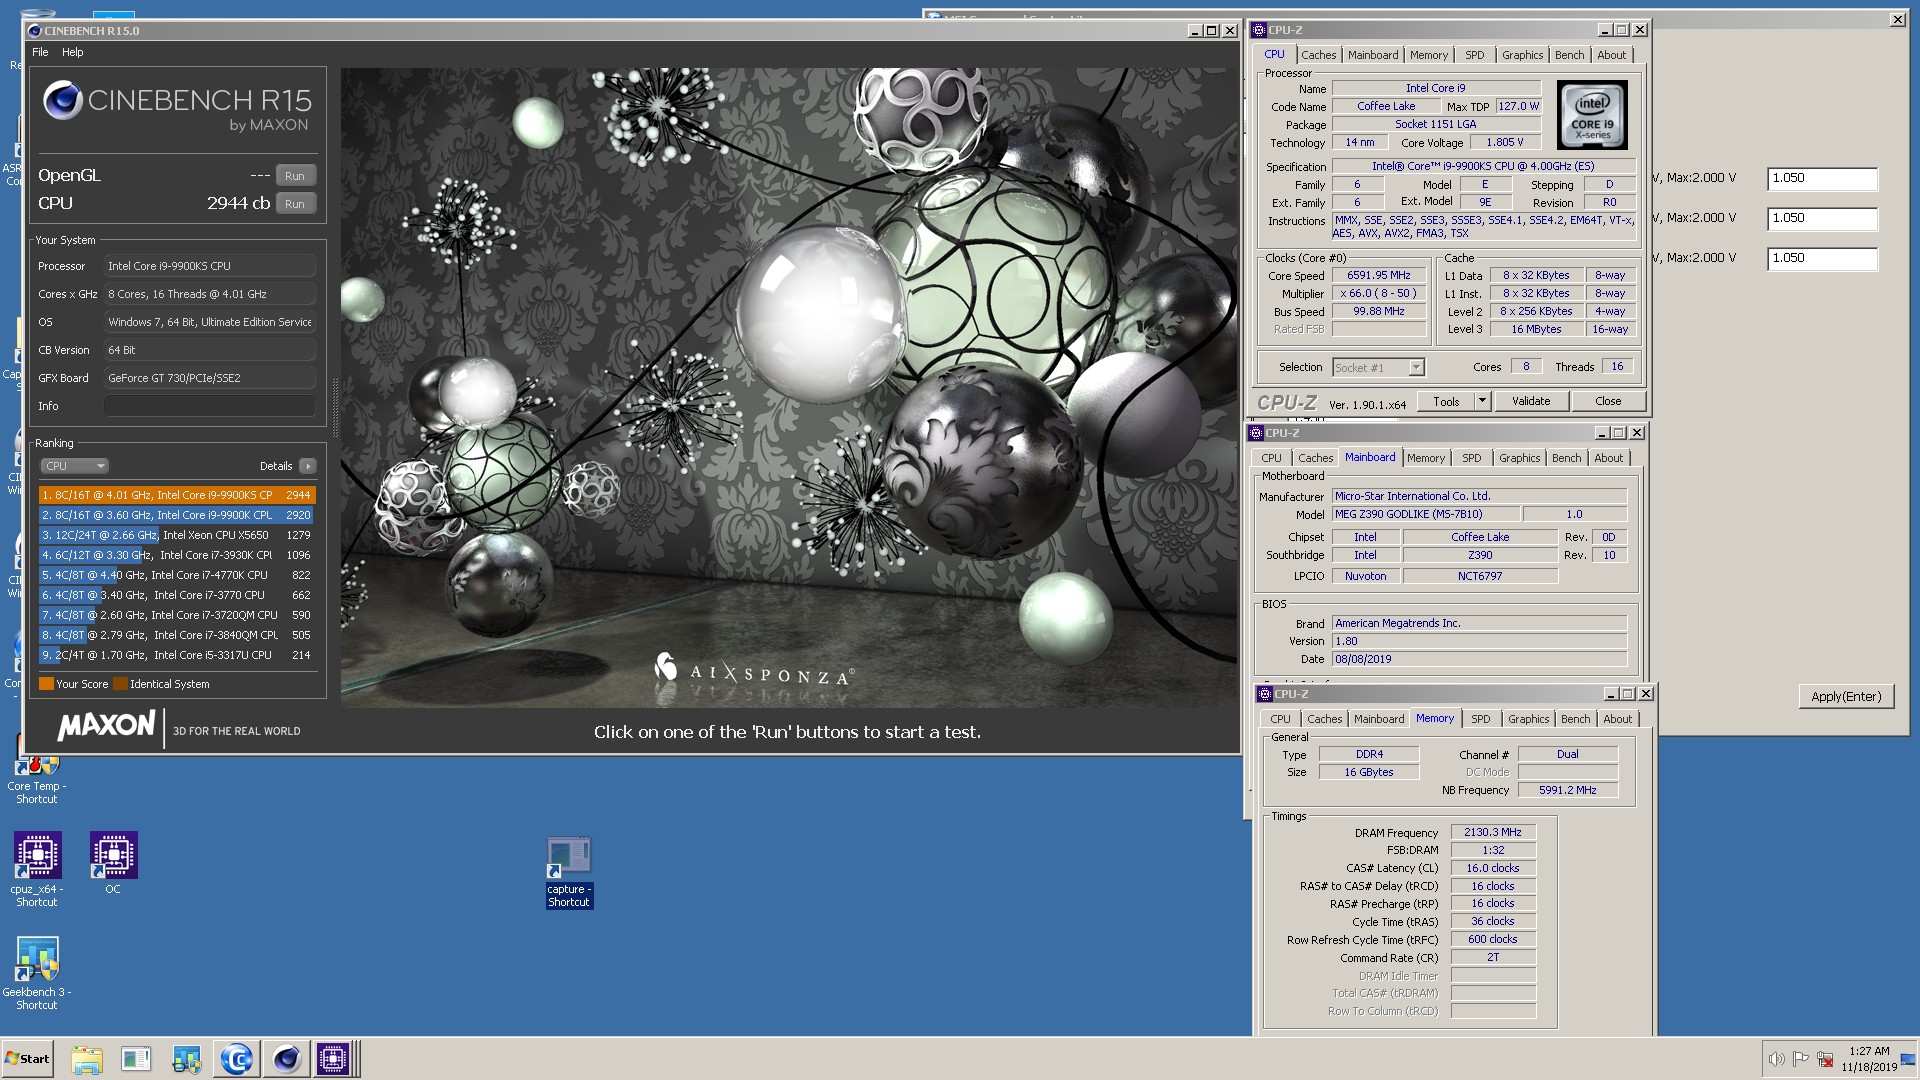Click Identical System brown legend swatch

click(120, 684)
